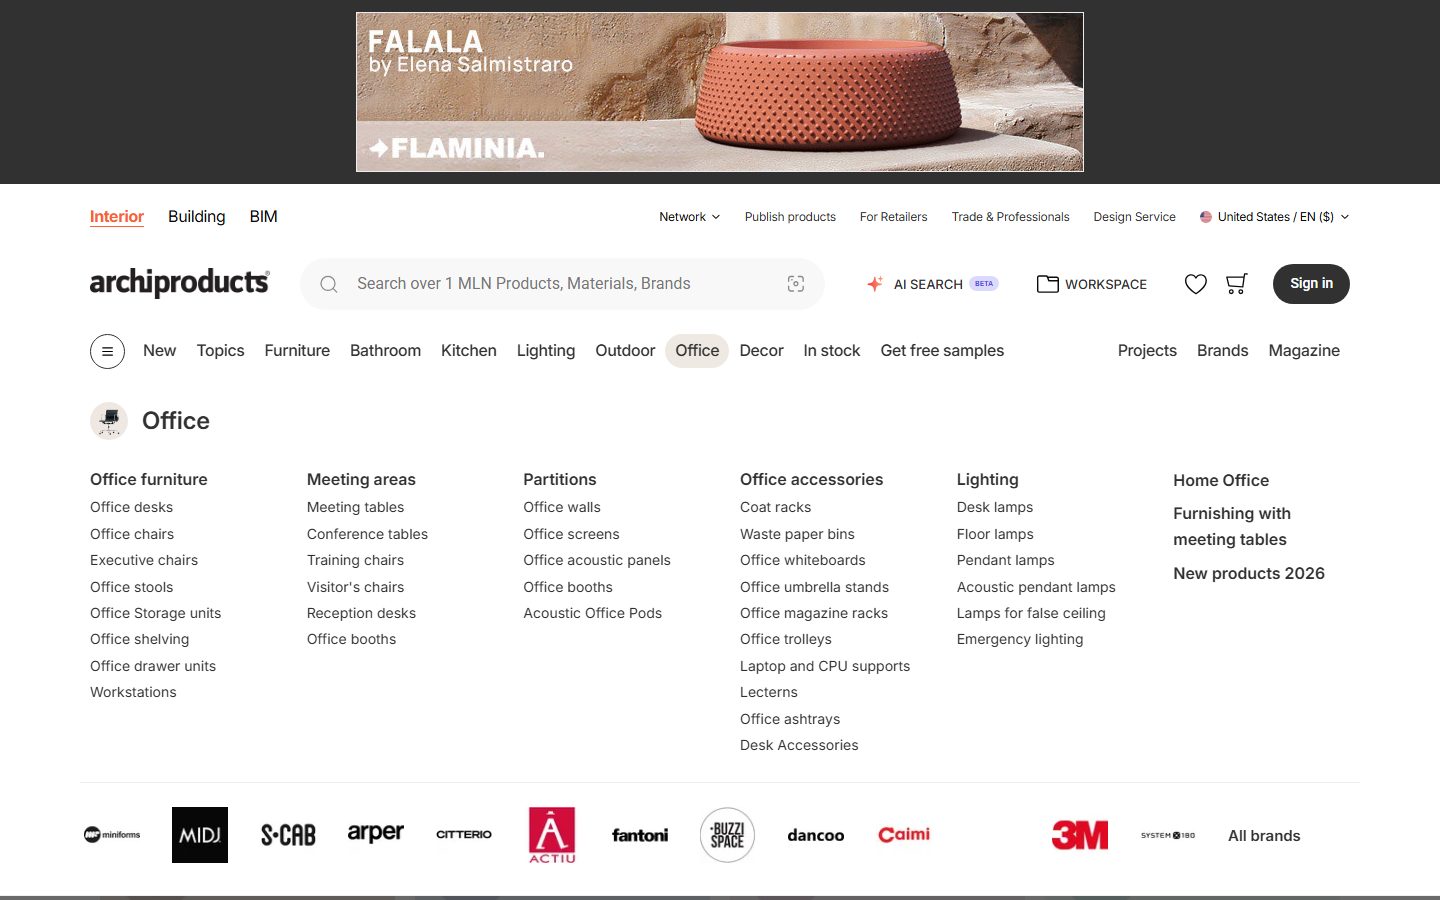
Task: Open the Emergency lighting link
Action: coord(1020,639)
